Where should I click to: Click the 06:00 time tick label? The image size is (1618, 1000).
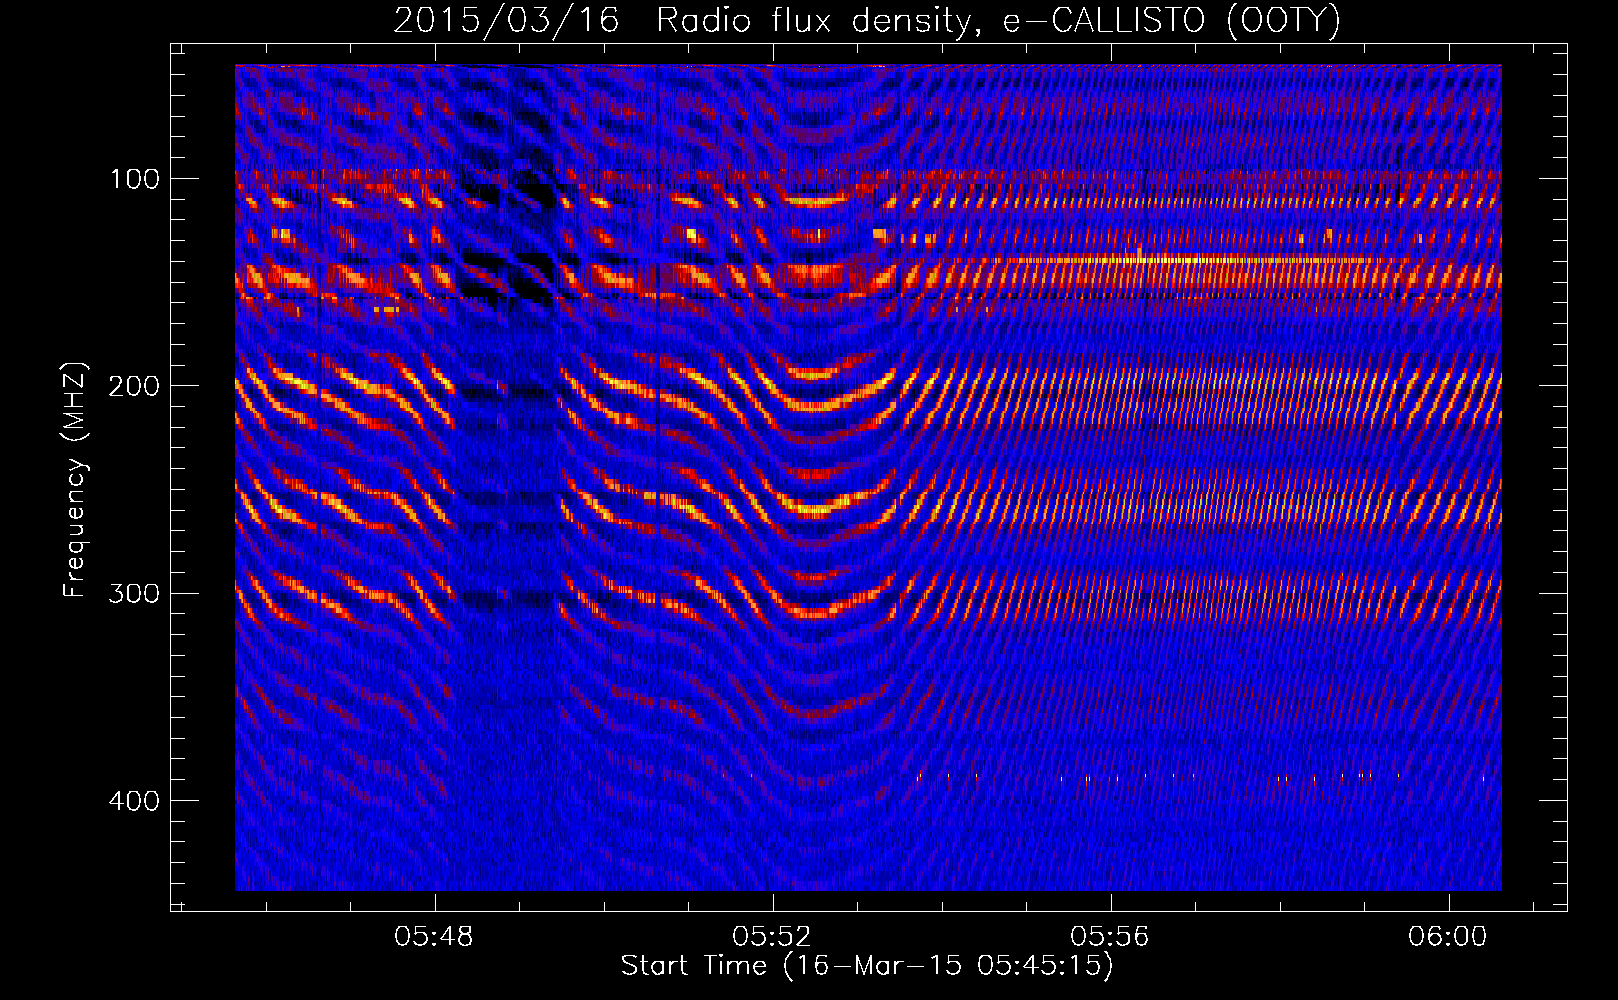pyautogui.click(x=1448, y=937)
